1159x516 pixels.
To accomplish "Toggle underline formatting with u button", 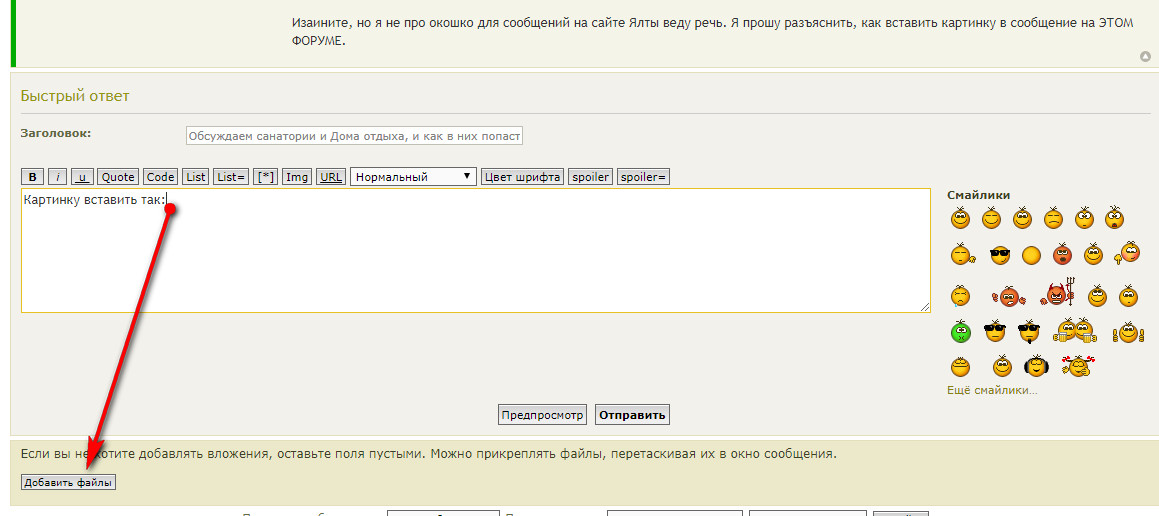I will [82, 177].
